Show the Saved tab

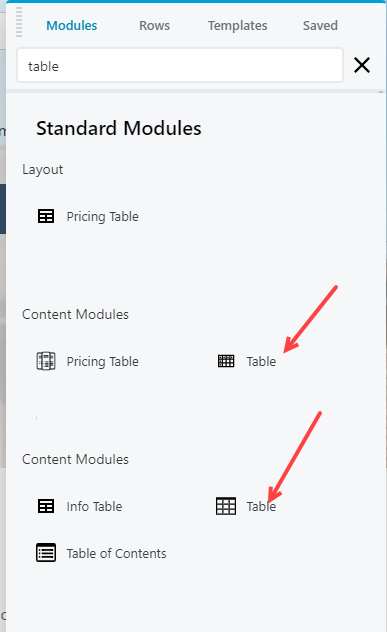(x=320, y=25)
